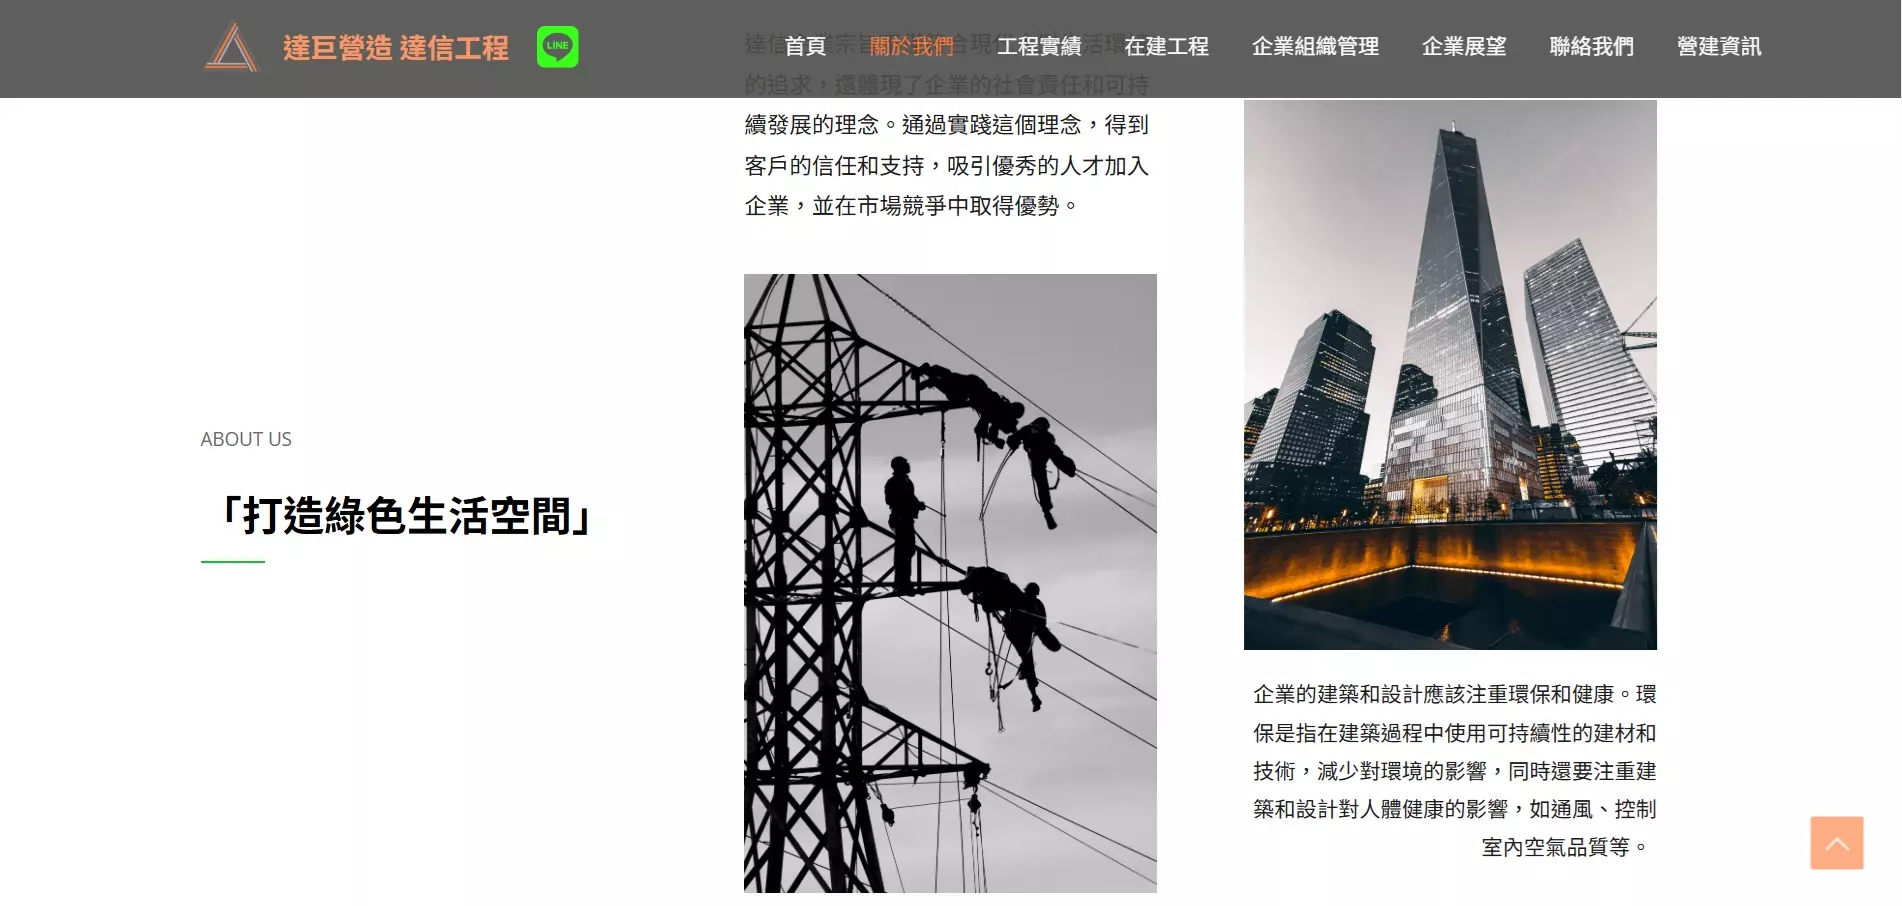Viewport: 1902px width, 906px height.
Task: Click the skyscraper building photo
Action: pyautogui.click(x=1450, y=374)
